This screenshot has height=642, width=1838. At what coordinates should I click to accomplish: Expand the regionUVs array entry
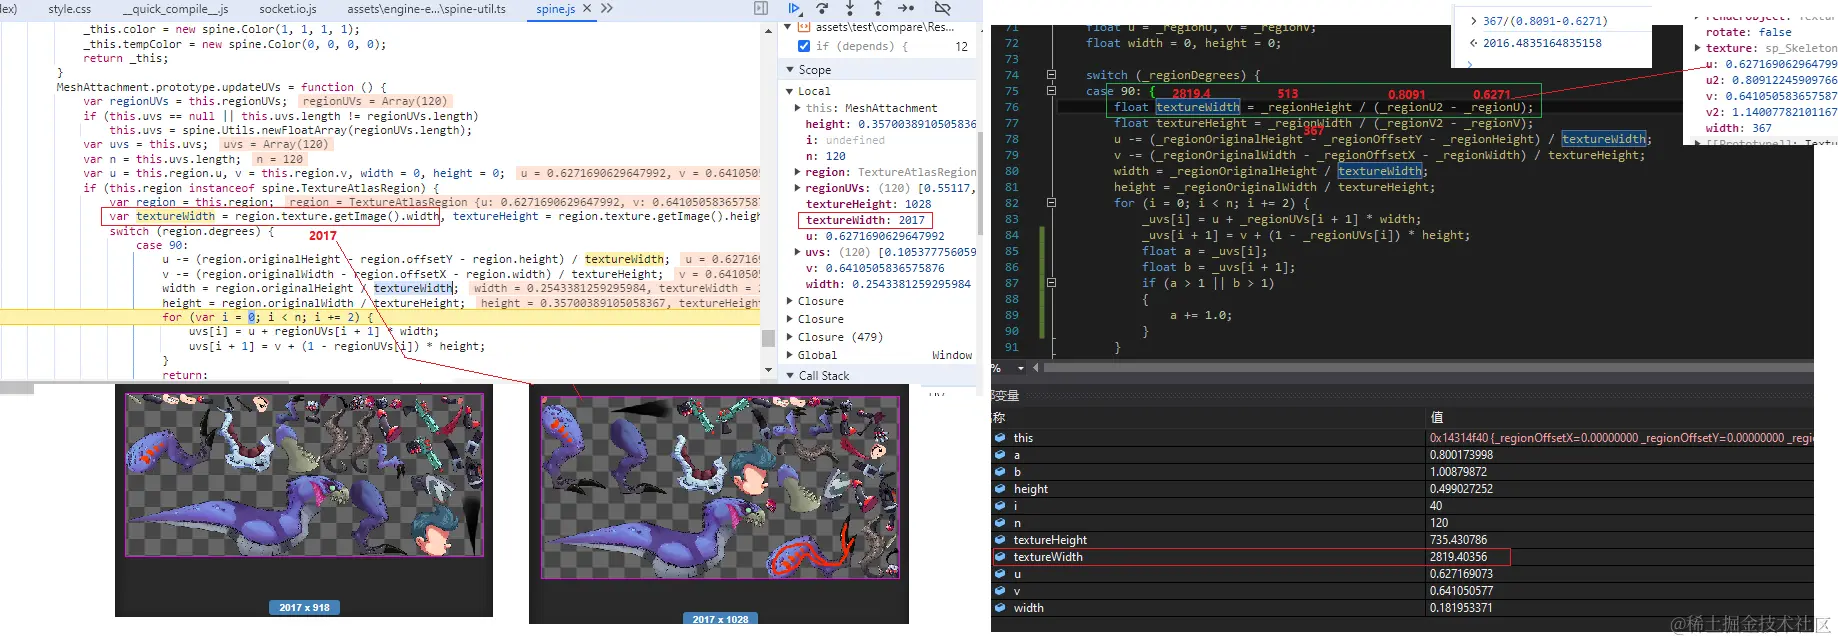tap(798, 188)
